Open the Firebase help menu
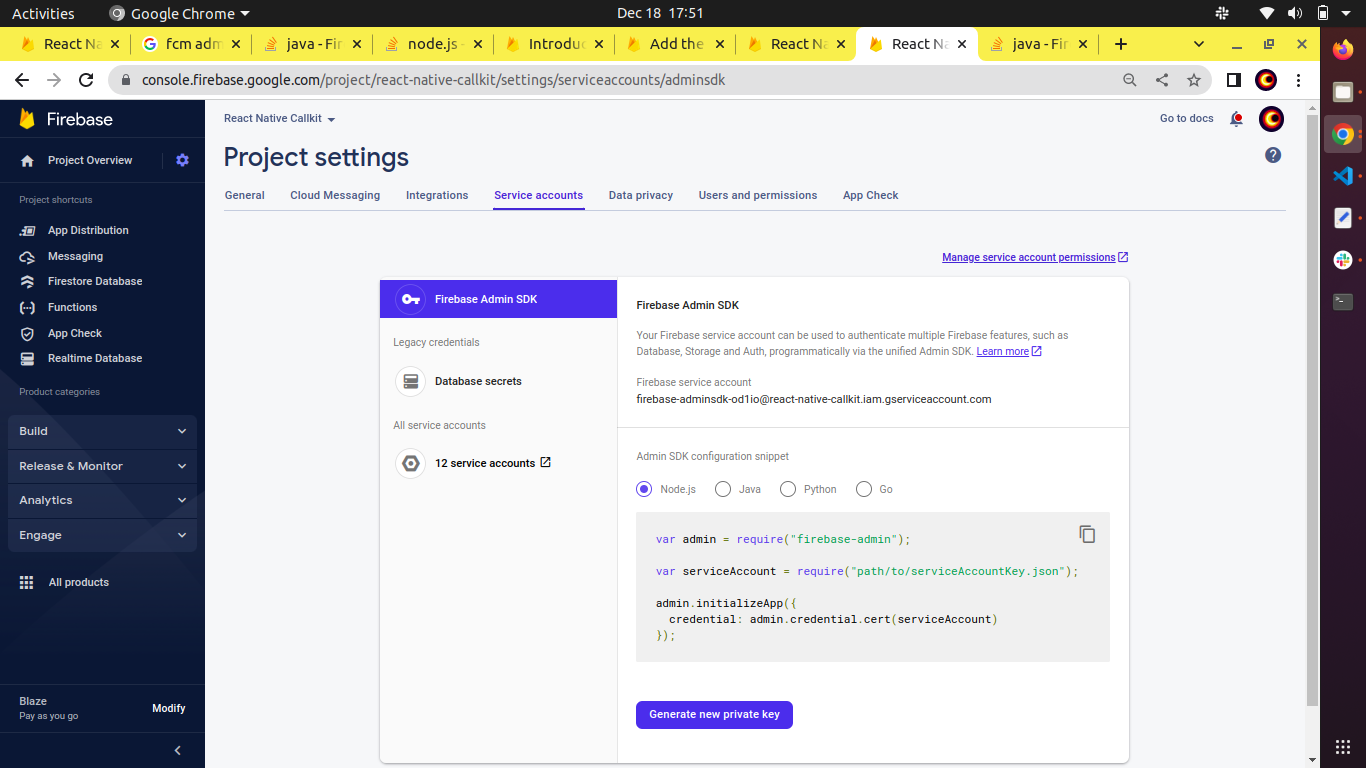1366x768 pixels. pyautogui.click(x=1272, y=155)
